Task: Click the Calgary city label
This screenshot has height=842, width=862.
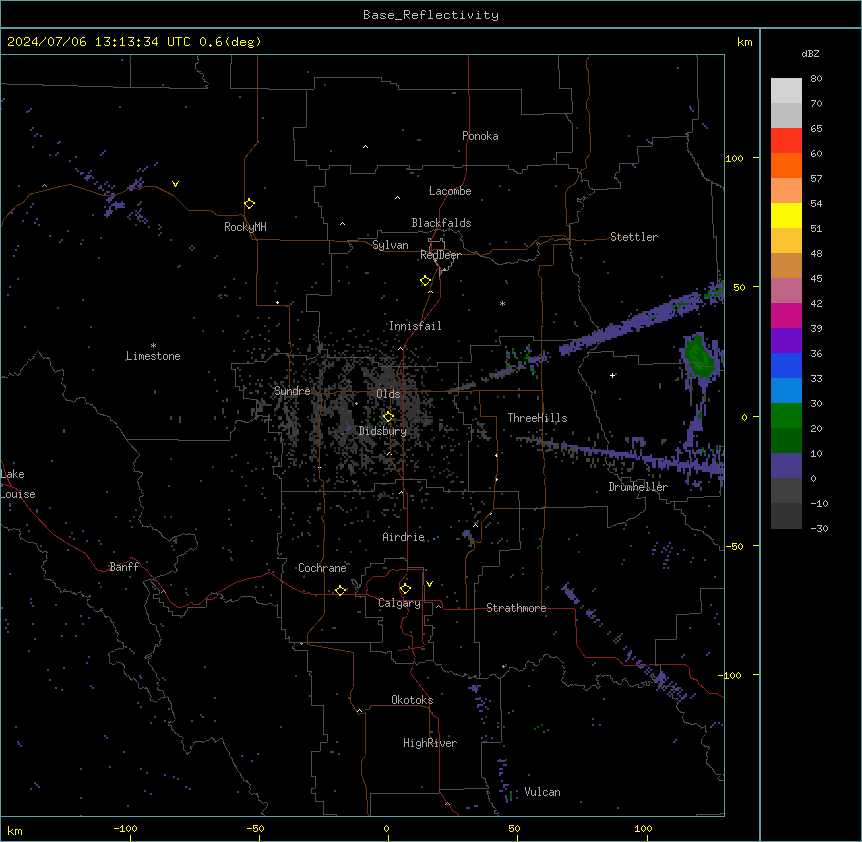Action: [x=400, y=603]
